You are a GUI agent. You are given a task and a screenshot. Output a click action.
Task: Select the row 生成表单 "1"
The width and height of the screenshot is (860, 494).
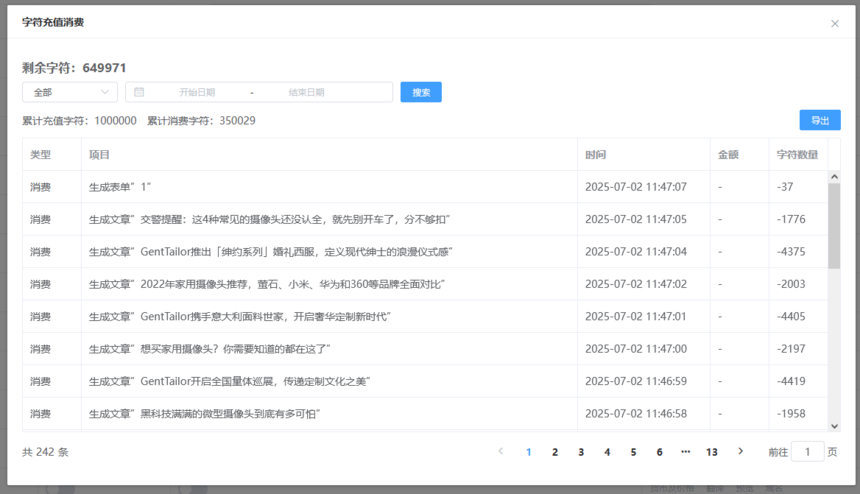click(x=300, y=187)
